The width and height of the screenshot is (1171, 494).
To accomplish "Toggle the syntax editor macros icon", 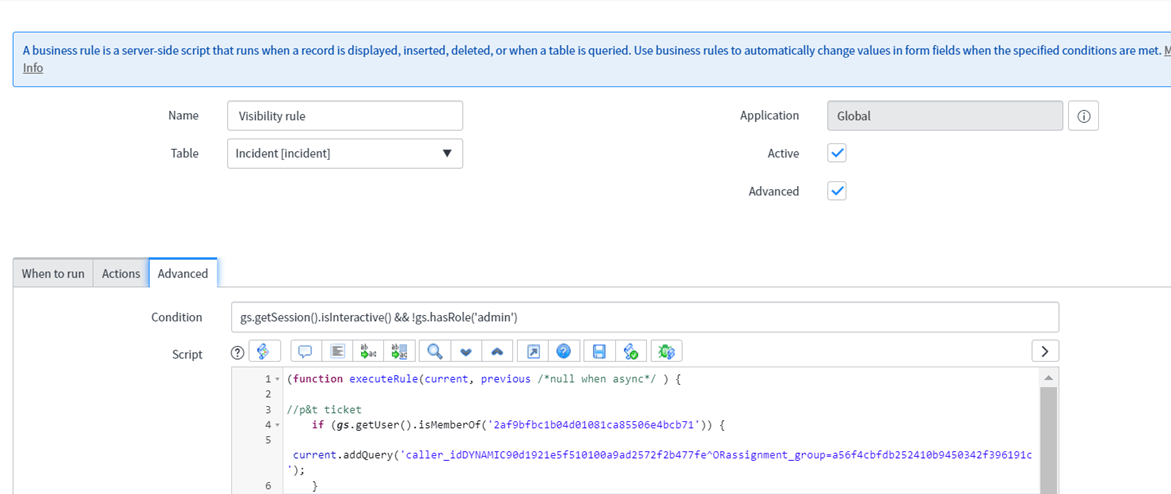I will (264, 351).
